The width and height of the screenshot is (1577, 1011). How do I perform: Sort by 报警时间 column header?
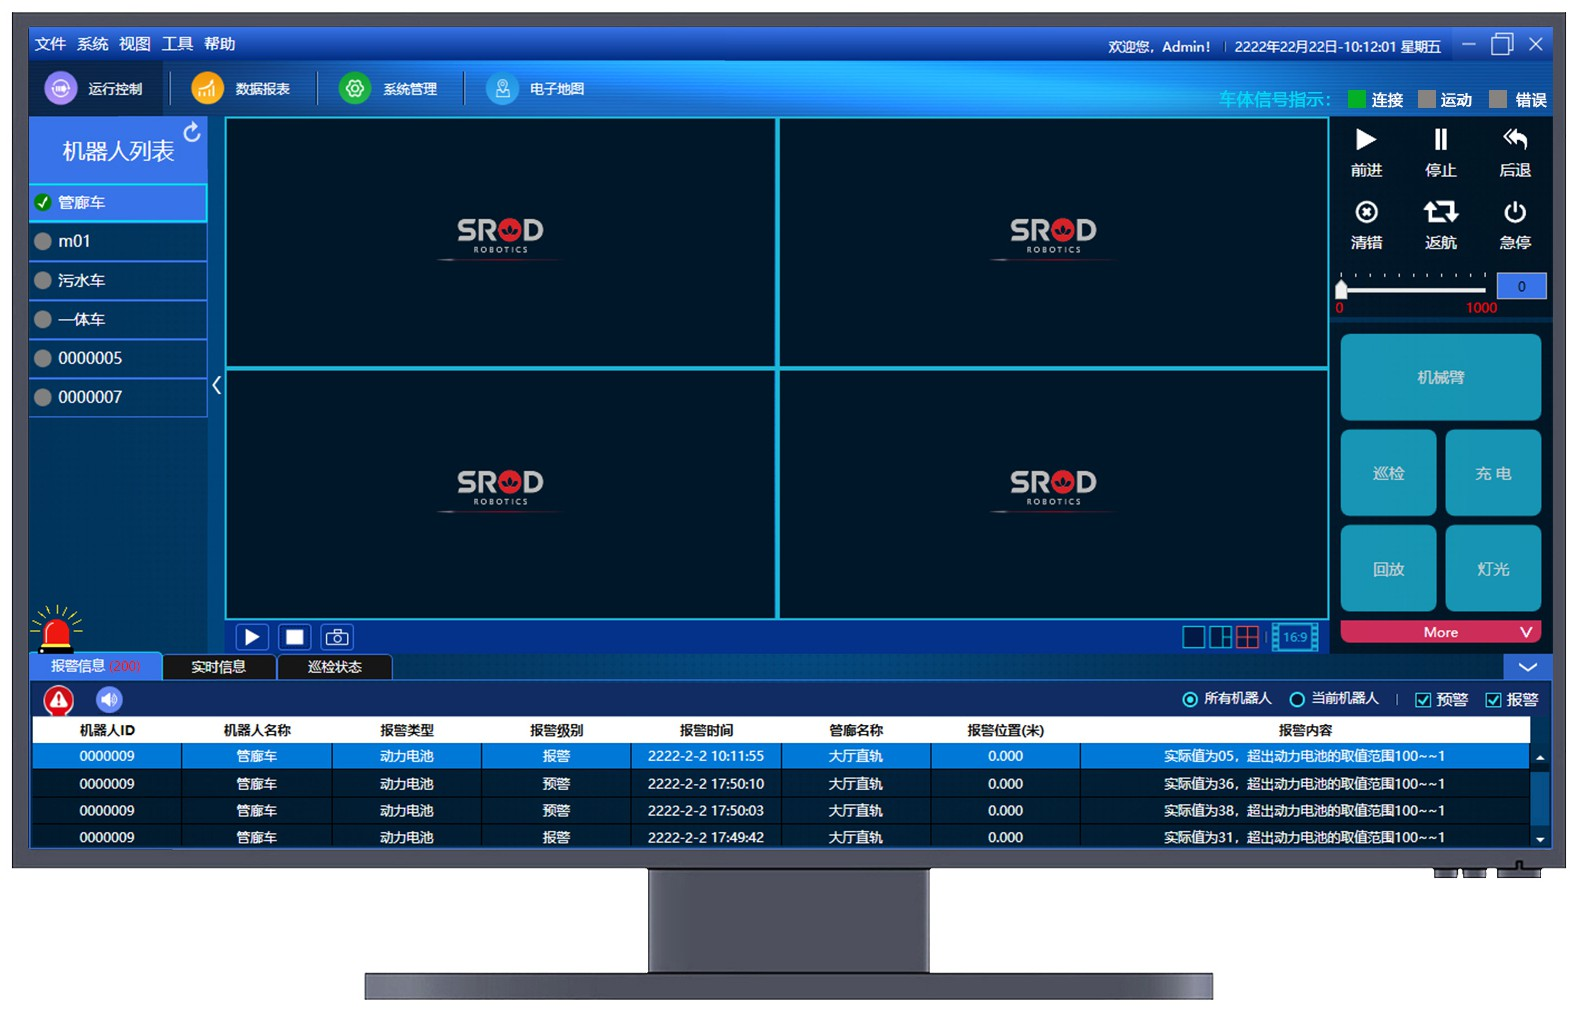click(706, 730)
